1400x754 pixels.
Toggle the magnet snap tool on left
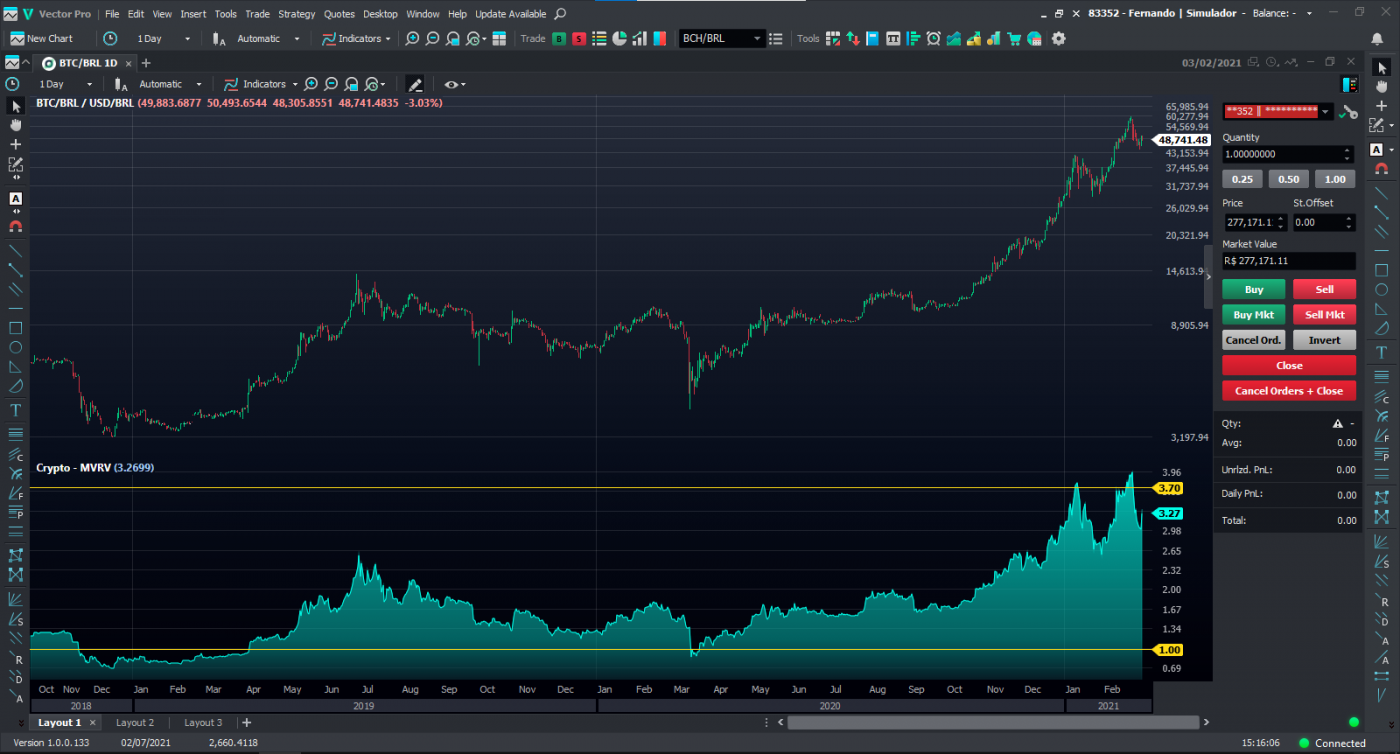click(16, 226)
